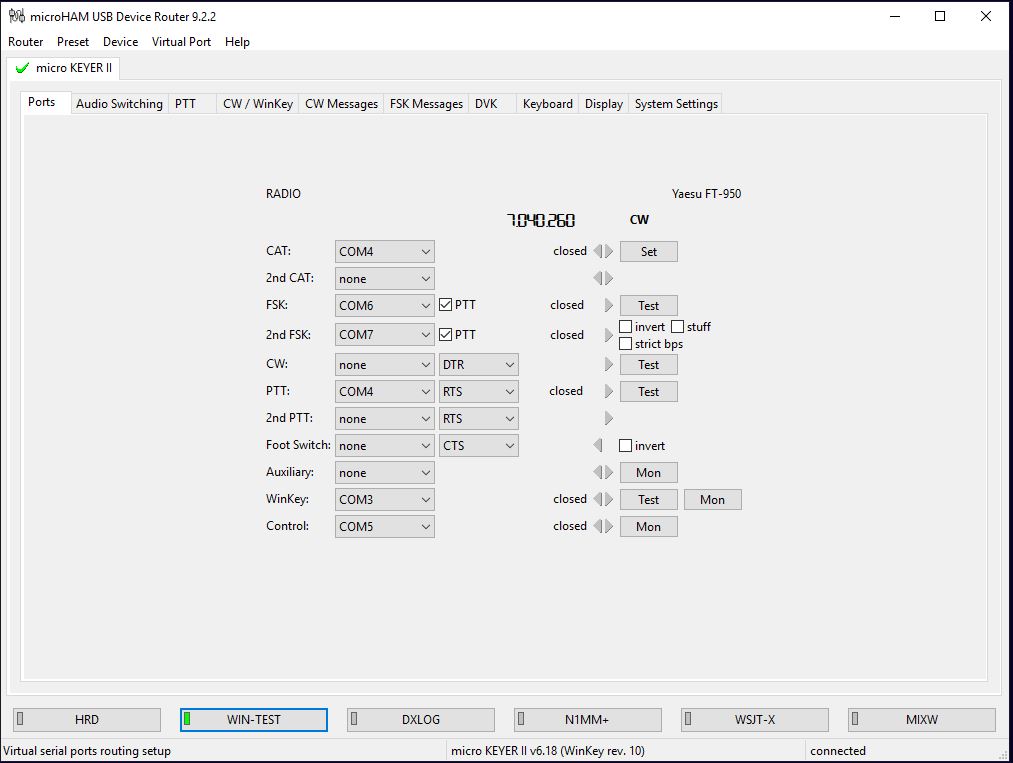Click the Auxiliary row data-flow arrows
The width and height of the screenshot is (1013, 763).
click(603, 472)
